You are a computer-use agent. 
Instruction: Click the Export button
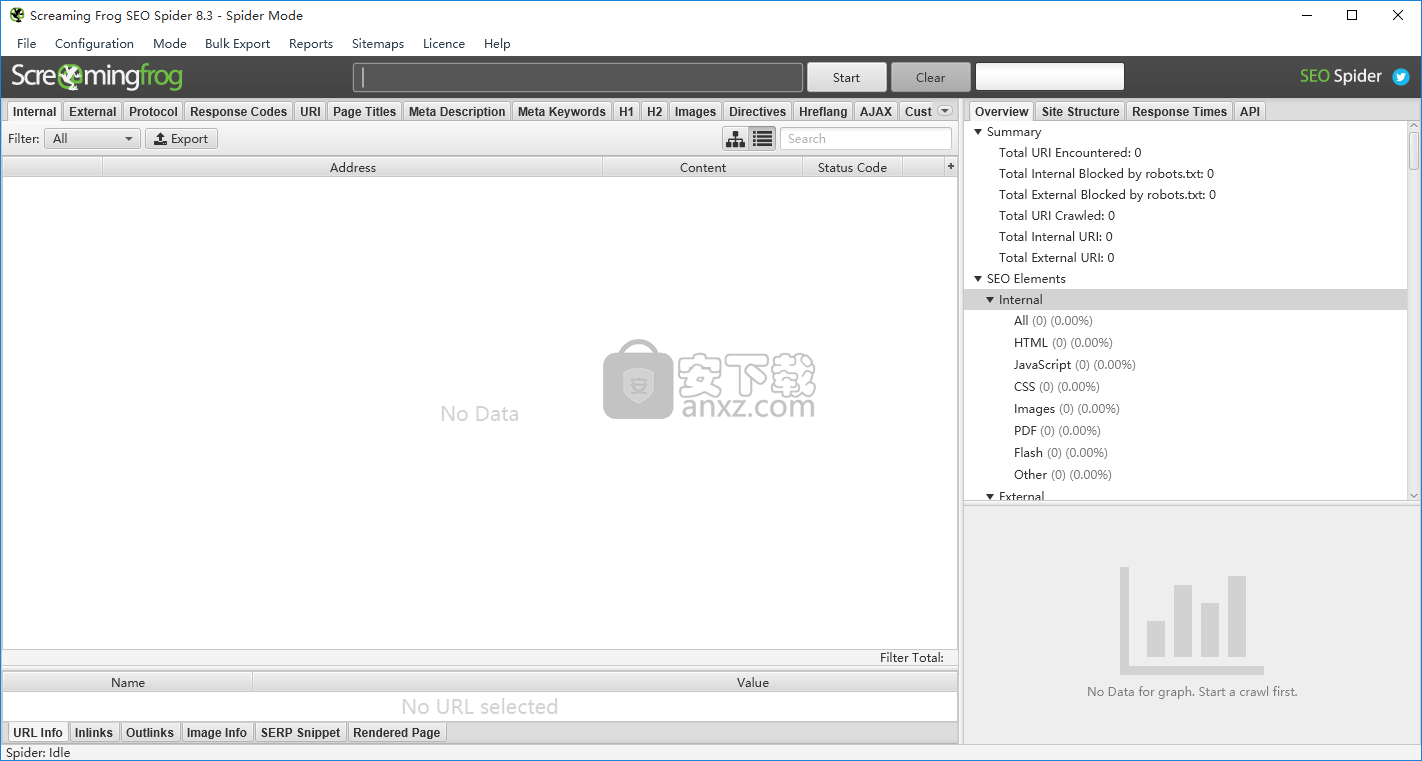pos(181,139)
